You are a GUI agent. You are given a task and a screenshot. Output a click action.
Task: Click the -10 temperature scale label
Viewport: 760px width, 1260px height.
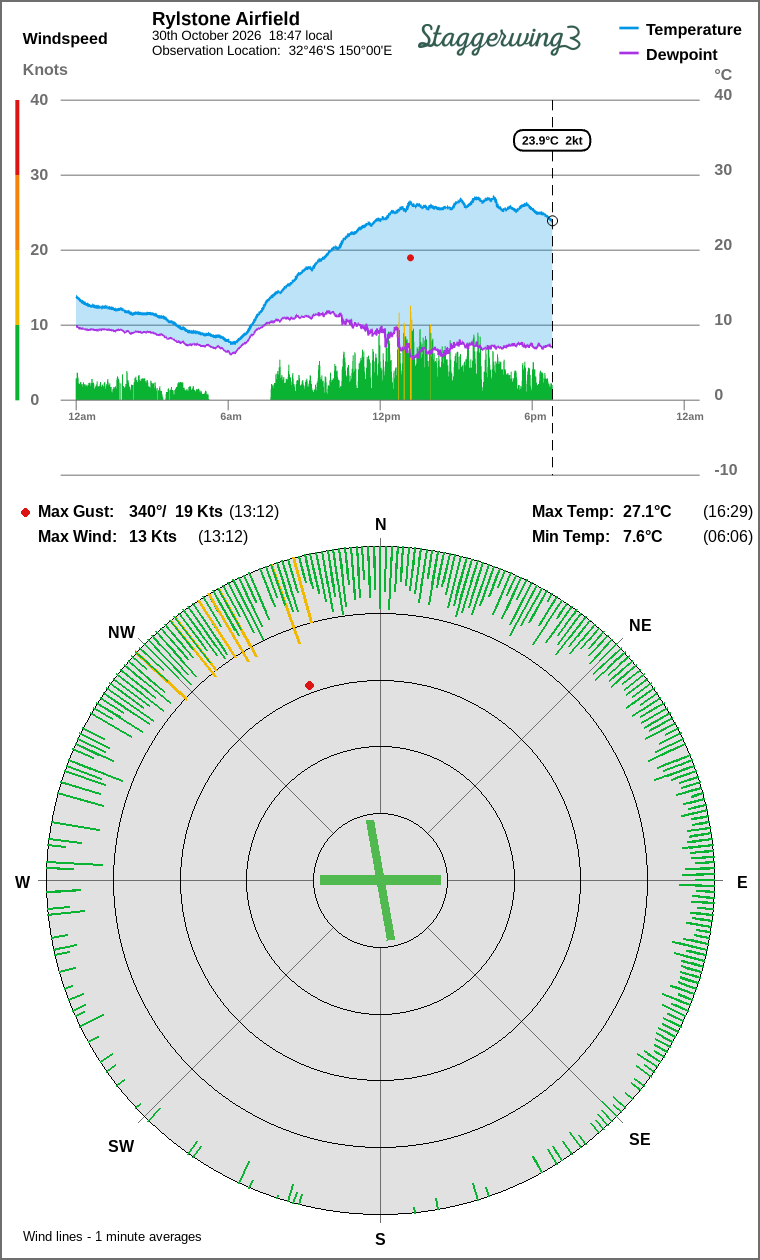tap(725, 470)
